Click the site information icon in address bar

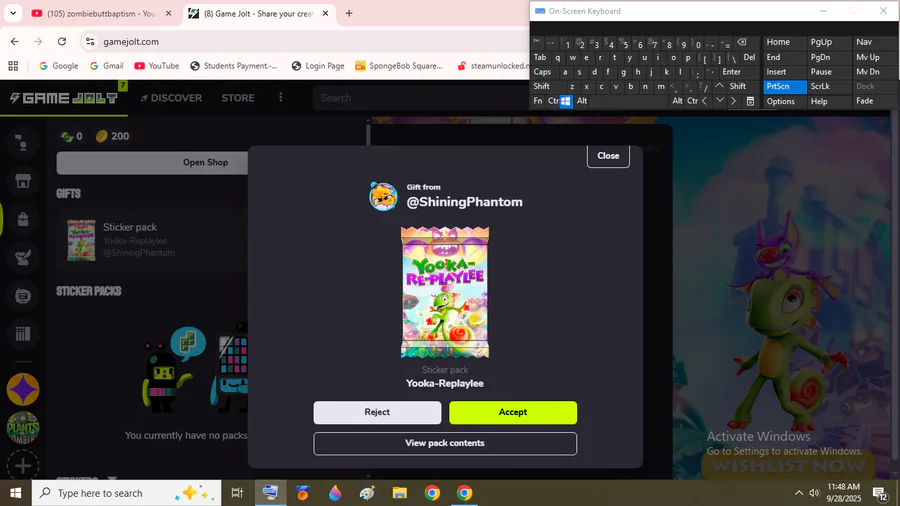point(90,41)
